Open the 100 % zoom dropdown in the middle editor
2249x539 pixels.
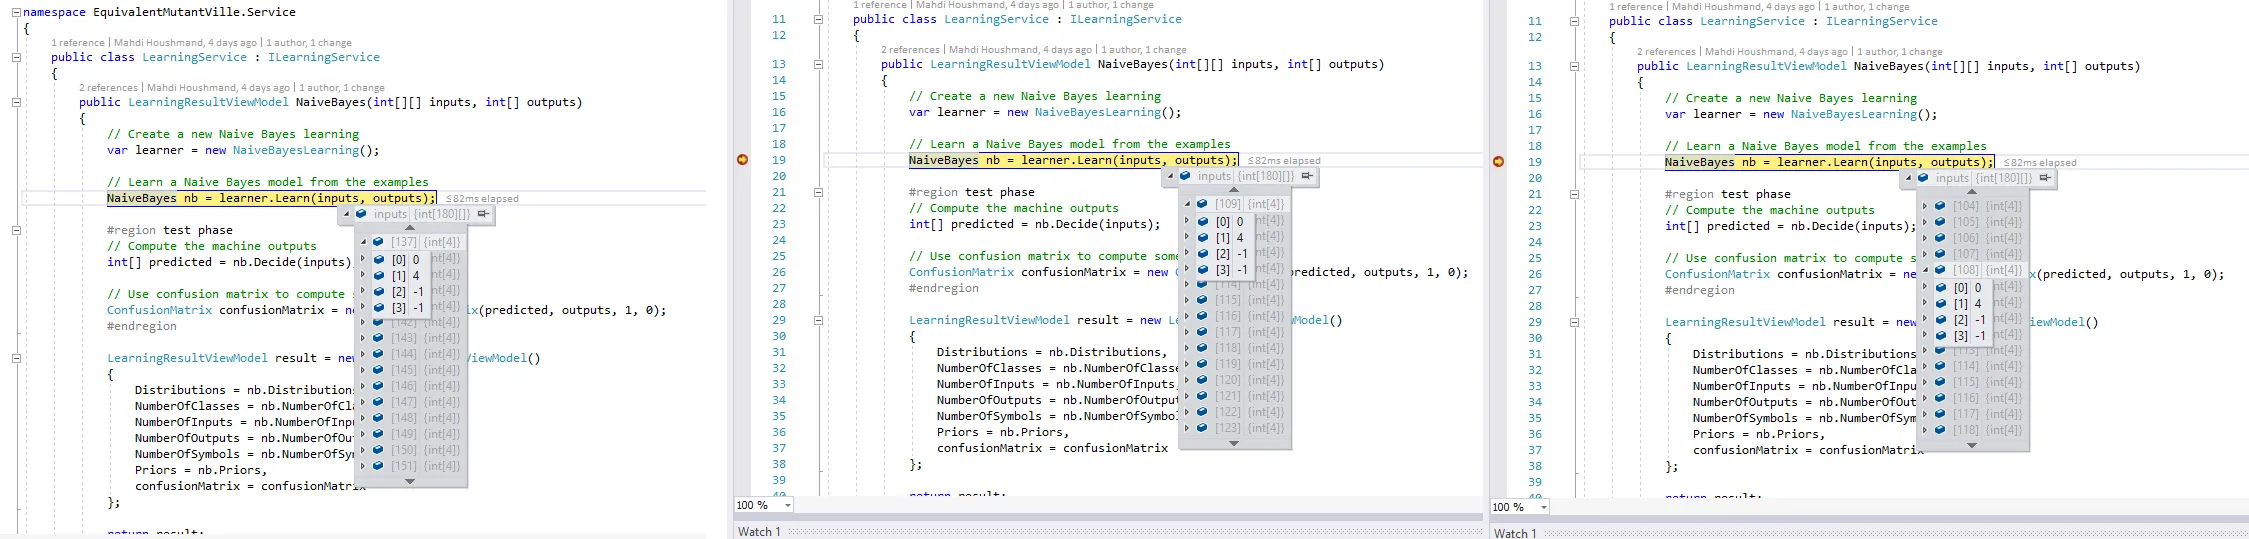tap(788, 506)
